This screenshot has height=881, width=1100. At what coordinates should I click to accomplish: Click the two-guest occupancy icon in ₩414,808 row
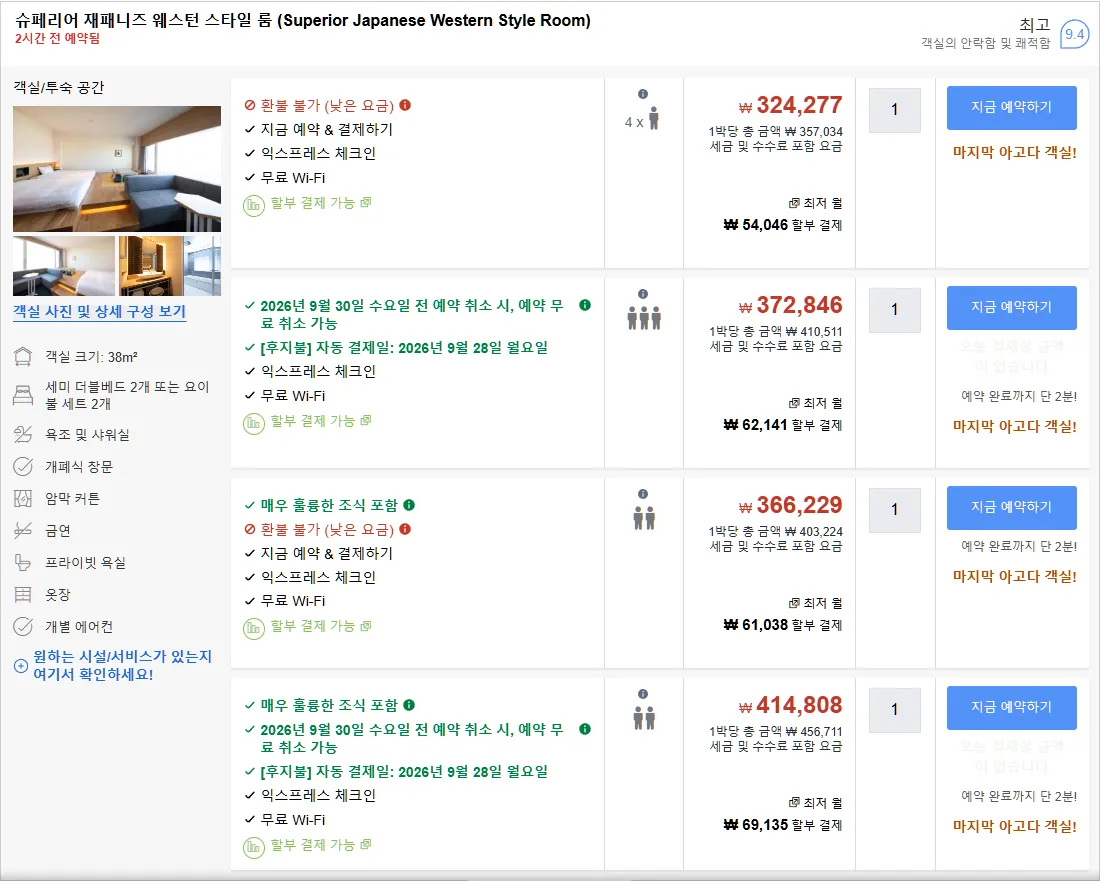[644, 718]
